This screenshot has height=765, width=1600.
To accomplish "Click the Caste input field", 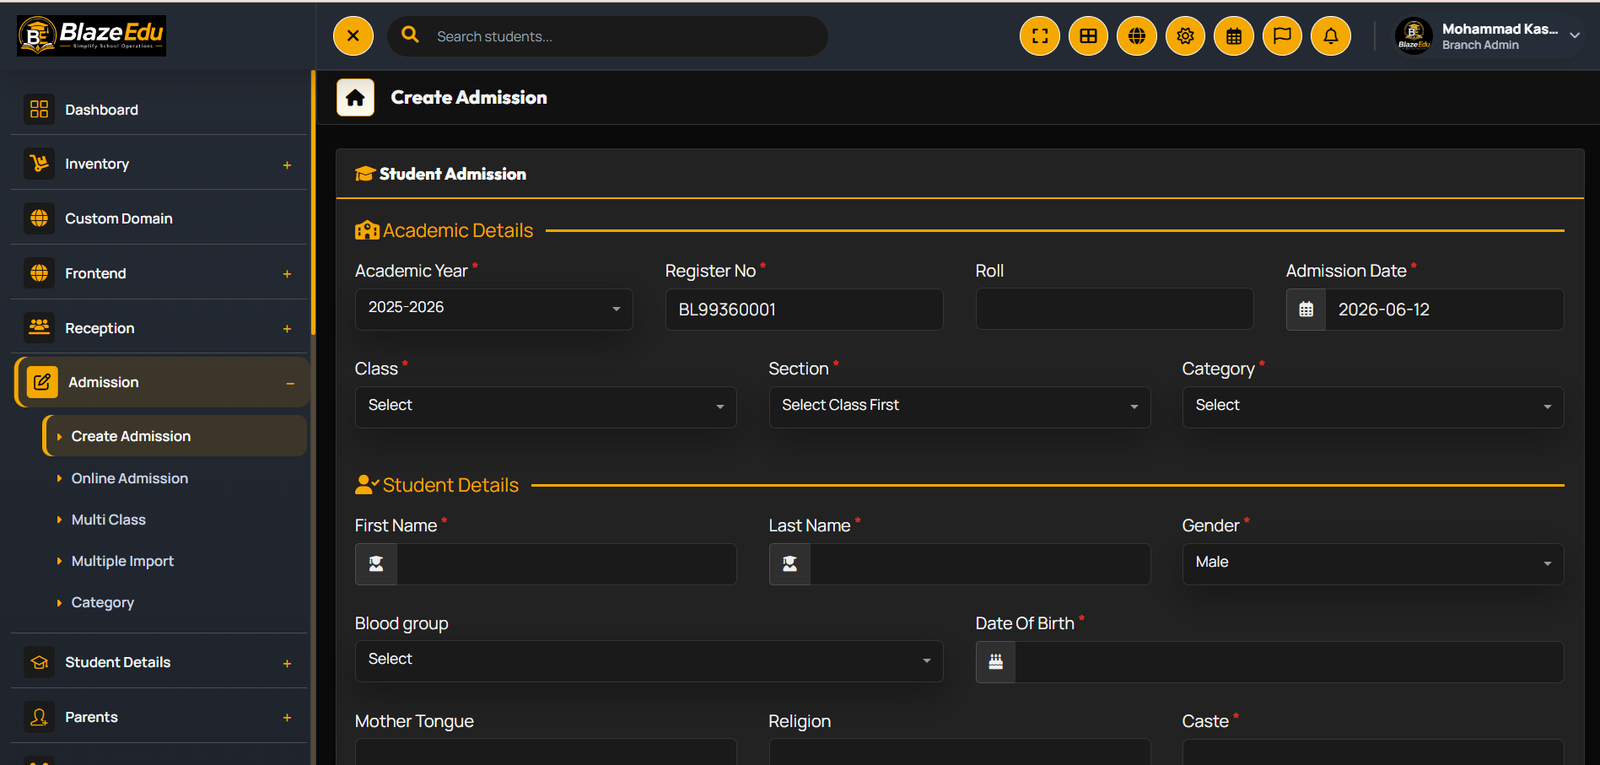I will click(1373, 752).
